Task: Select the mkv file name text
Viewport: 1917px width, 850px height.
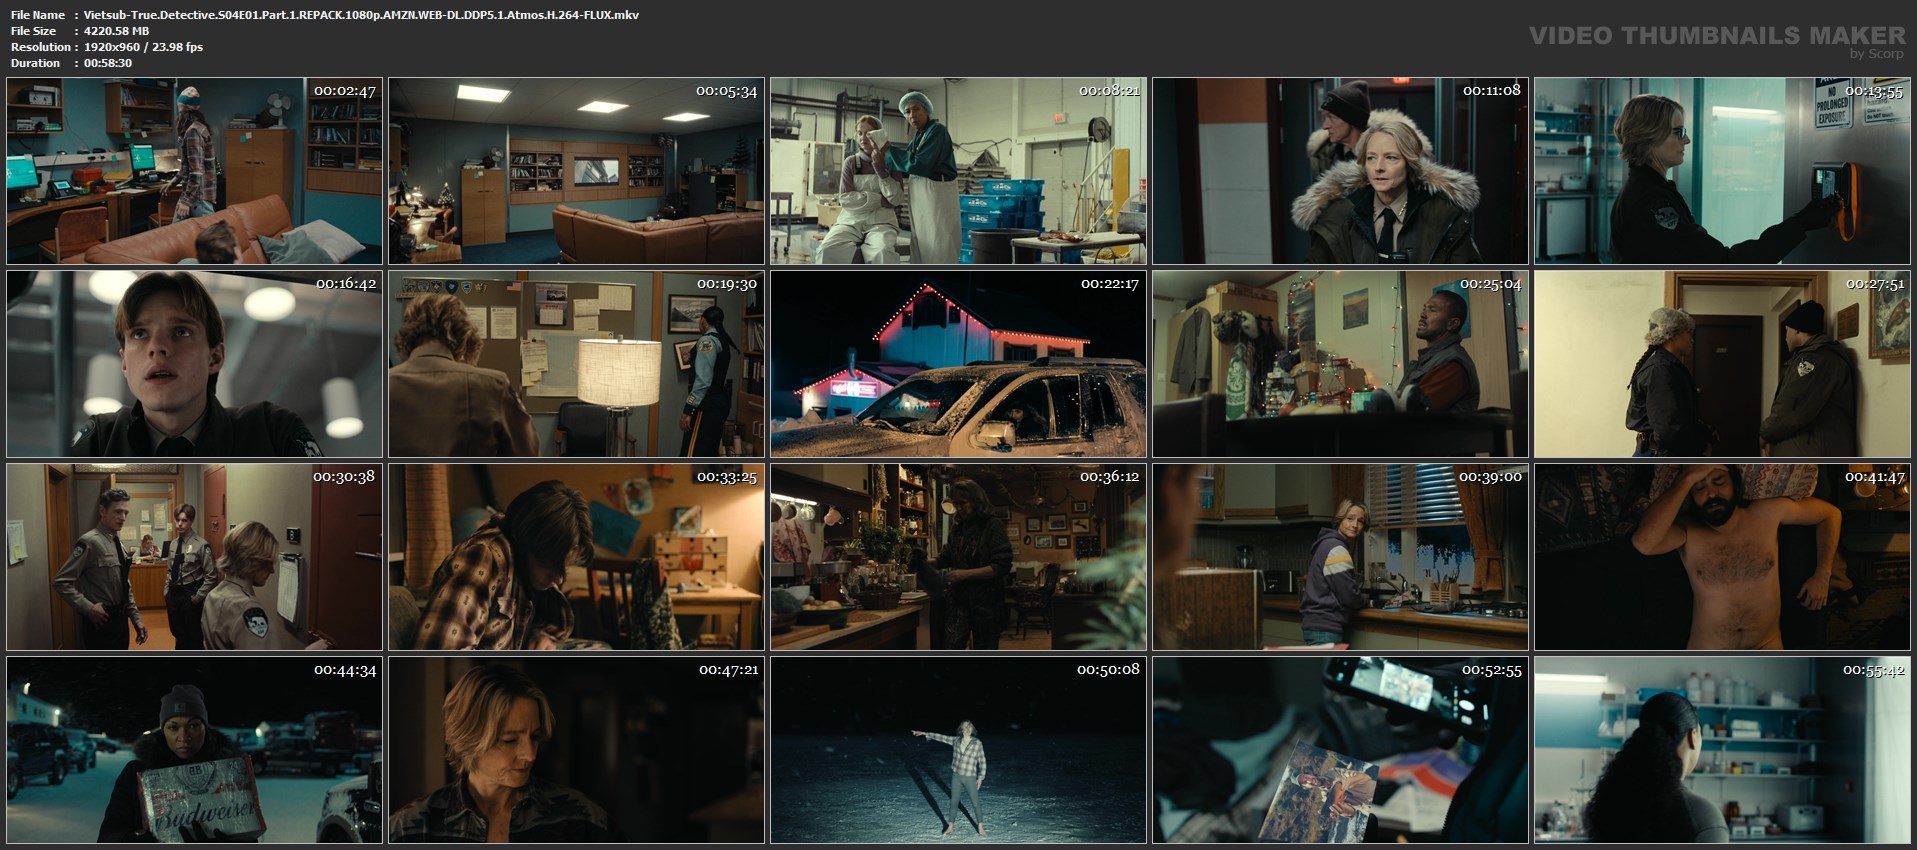Action: (x=361, y=15)
